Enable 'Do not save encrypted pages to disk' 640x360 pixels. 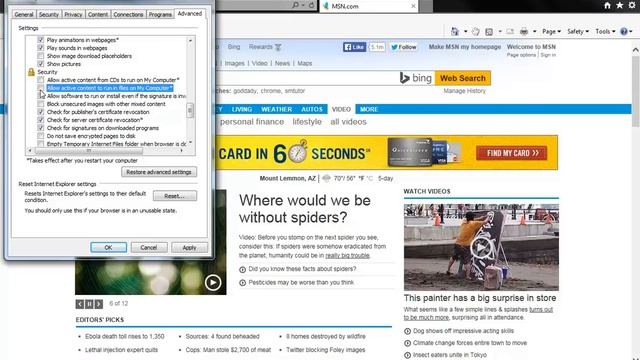point(40,136)
